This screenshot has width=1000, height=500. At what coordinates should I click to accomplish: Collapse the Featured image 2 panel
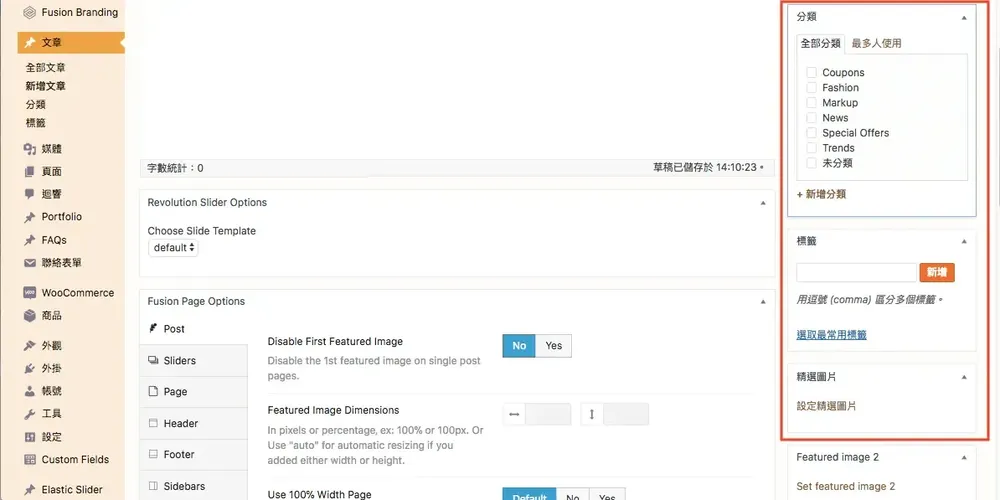click(964, 457)
